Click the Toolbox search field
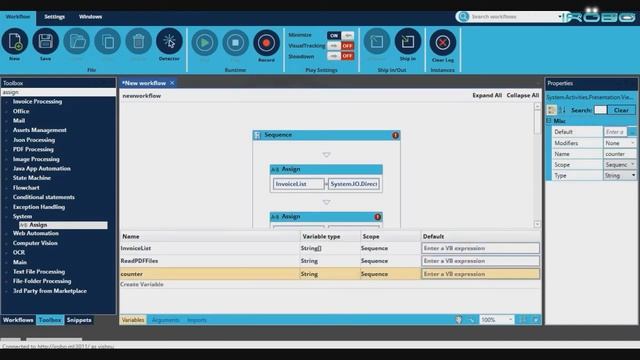This screenshot has height=360, width=640. click(x=58, y=92)
